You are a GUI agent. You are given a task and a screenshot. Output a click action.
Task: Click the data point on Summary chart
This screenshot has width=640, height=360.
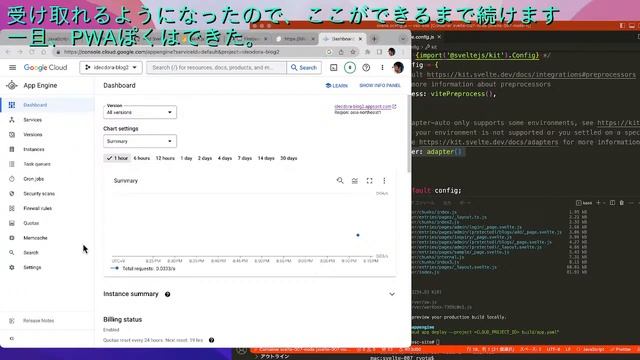[358, 235]
